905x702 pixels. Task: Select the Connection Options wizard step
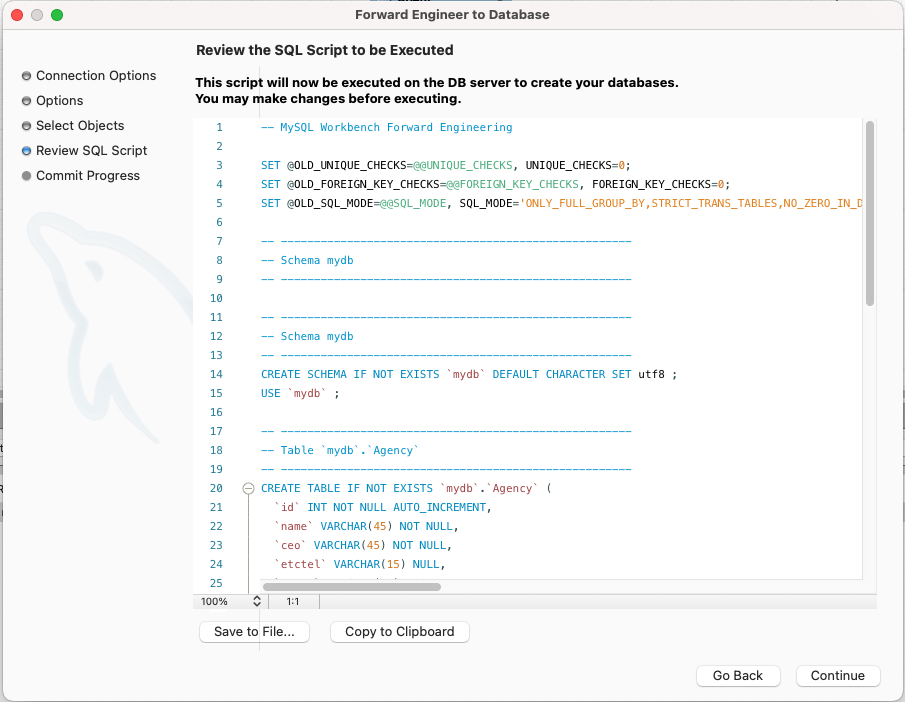96,76
